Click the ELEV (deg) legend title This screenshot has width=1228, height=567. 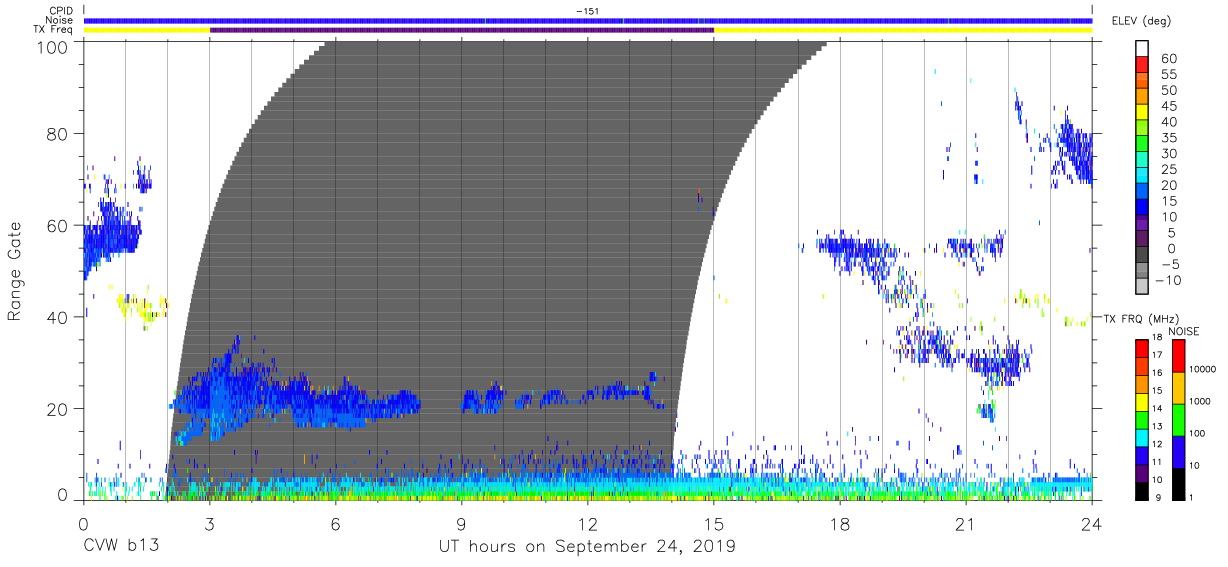[x=1141, y=21]
